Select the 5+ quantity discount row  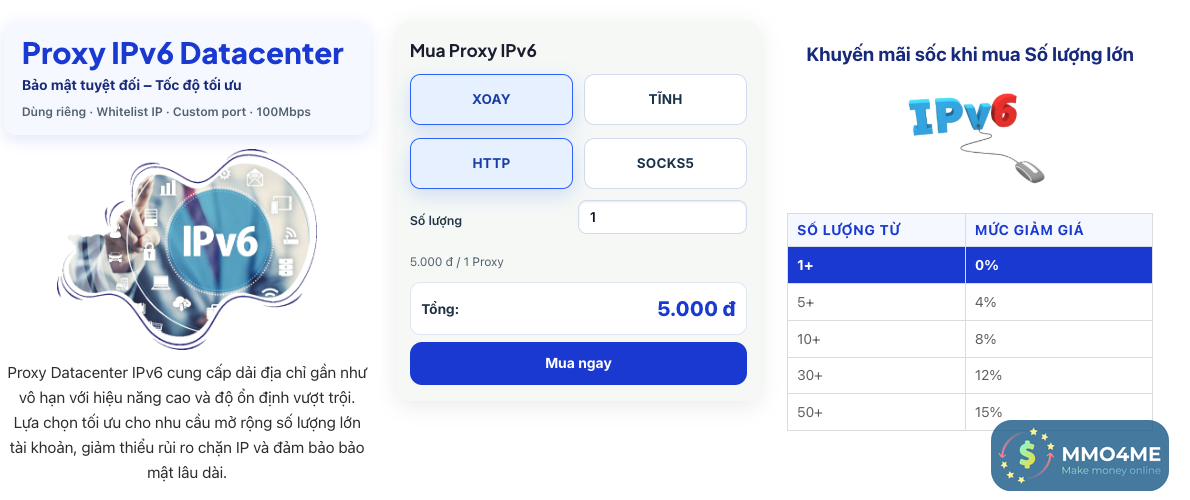969,302
